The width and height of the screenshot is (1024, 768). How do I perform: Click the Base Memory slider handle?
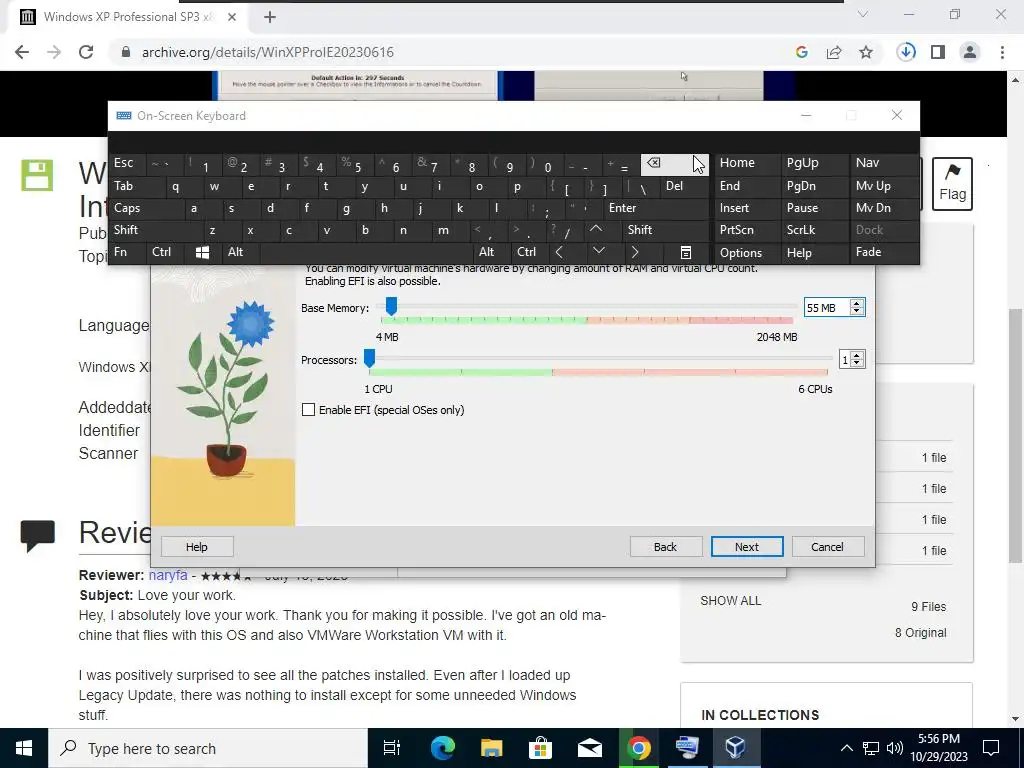pos(391,306)
